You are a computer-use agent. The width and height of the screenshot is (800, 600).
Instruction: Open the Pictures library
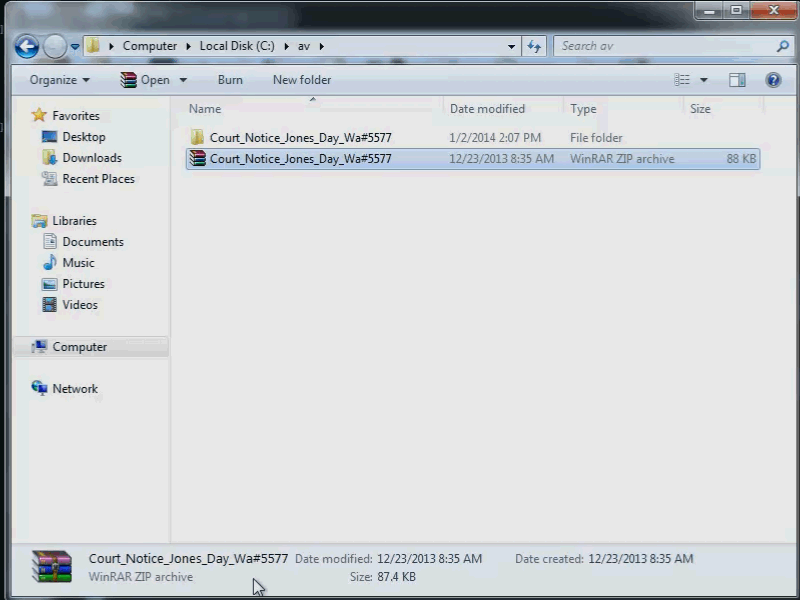tap(83, 284)
